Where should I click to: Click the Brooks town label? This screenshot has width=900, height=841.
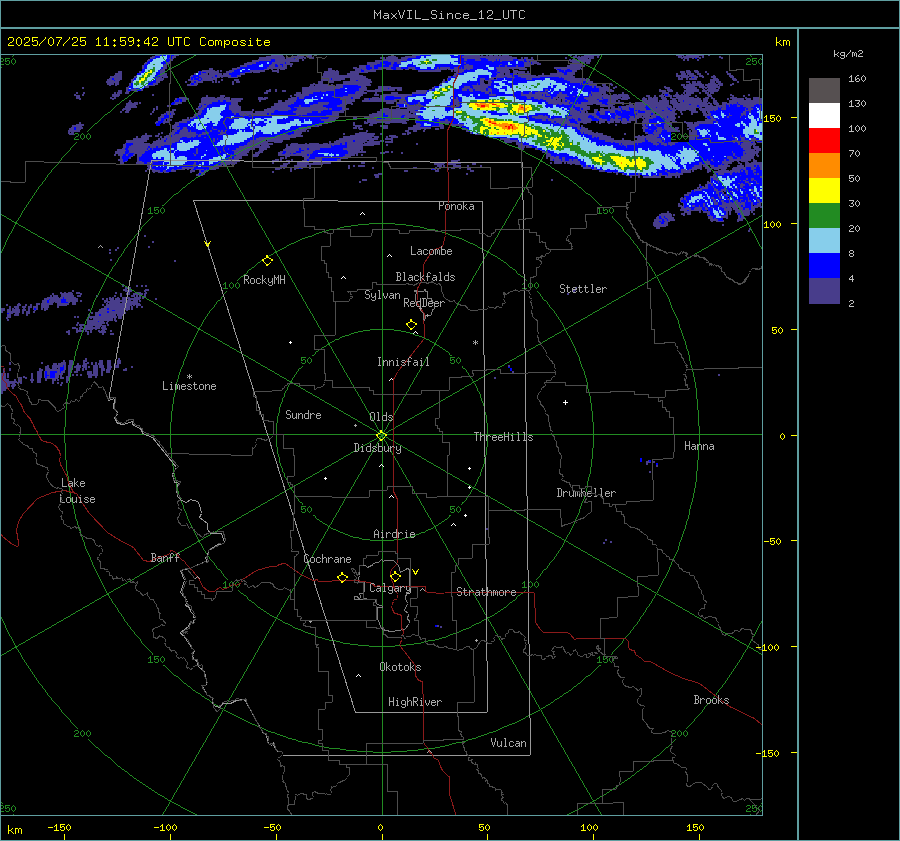(x=711, y=700)
